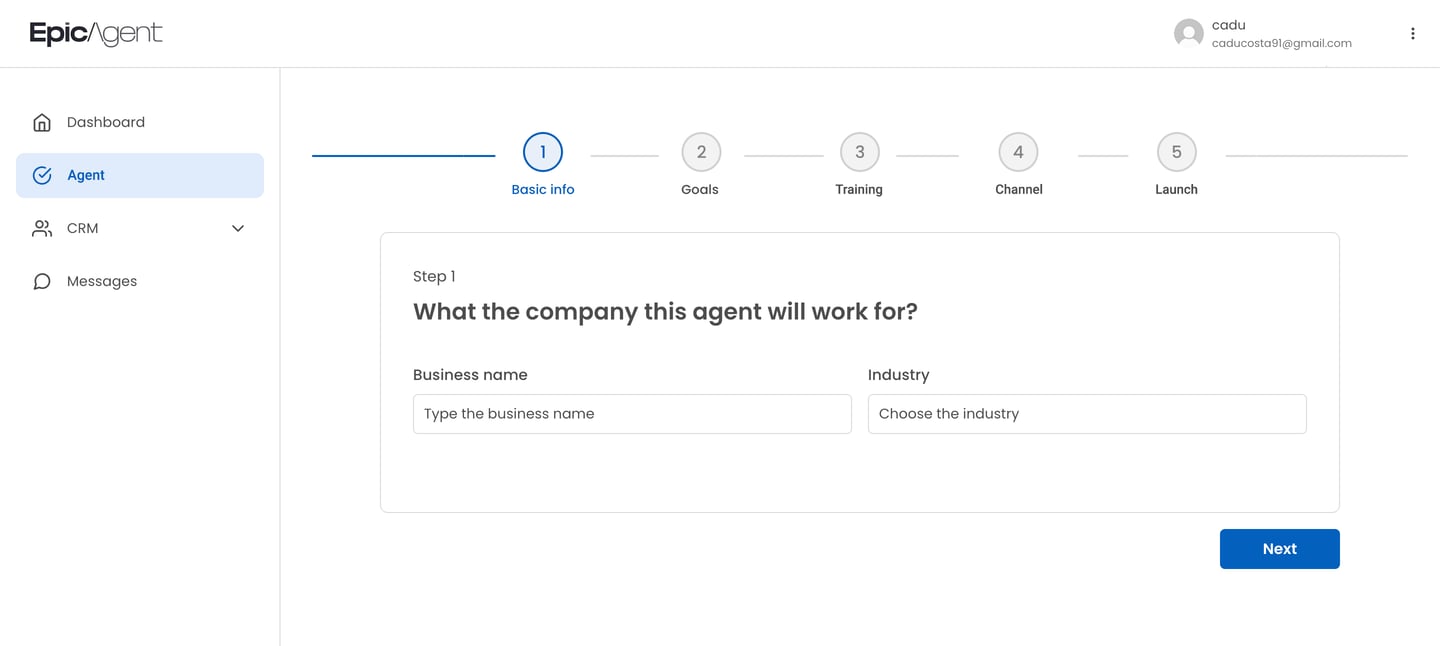Go to step 2 Goals
Image resolution: width=1440 pixels, height=646 pixels.
tap(701, 152)
